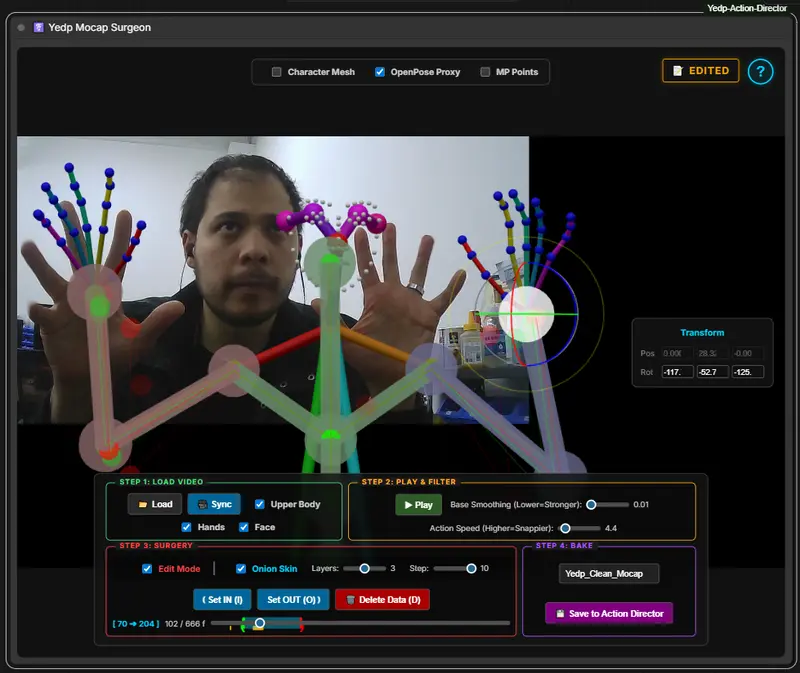
Task: Click the EDITED status button
Action: (x=701, y=71)
